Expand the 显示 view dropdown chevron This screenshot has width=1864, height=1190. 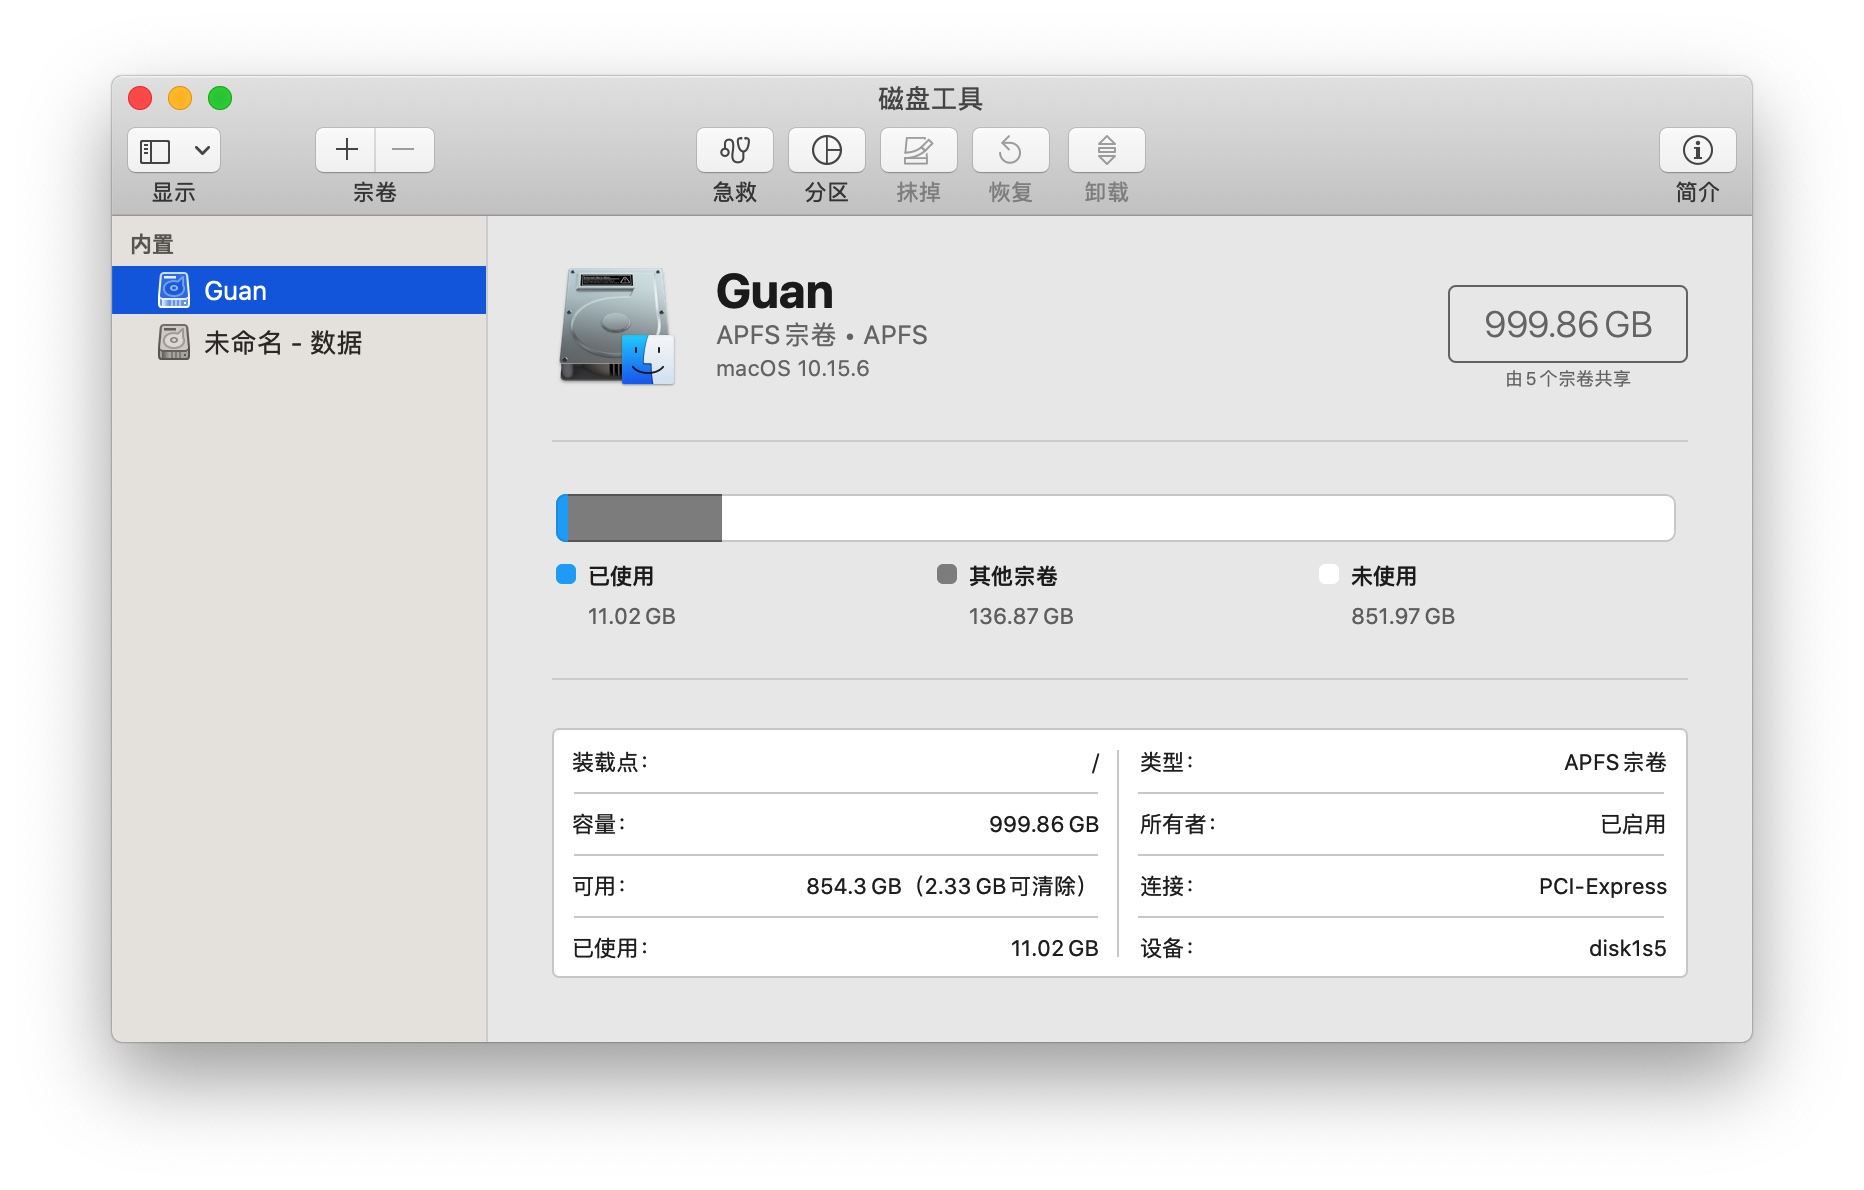point(202,151)
